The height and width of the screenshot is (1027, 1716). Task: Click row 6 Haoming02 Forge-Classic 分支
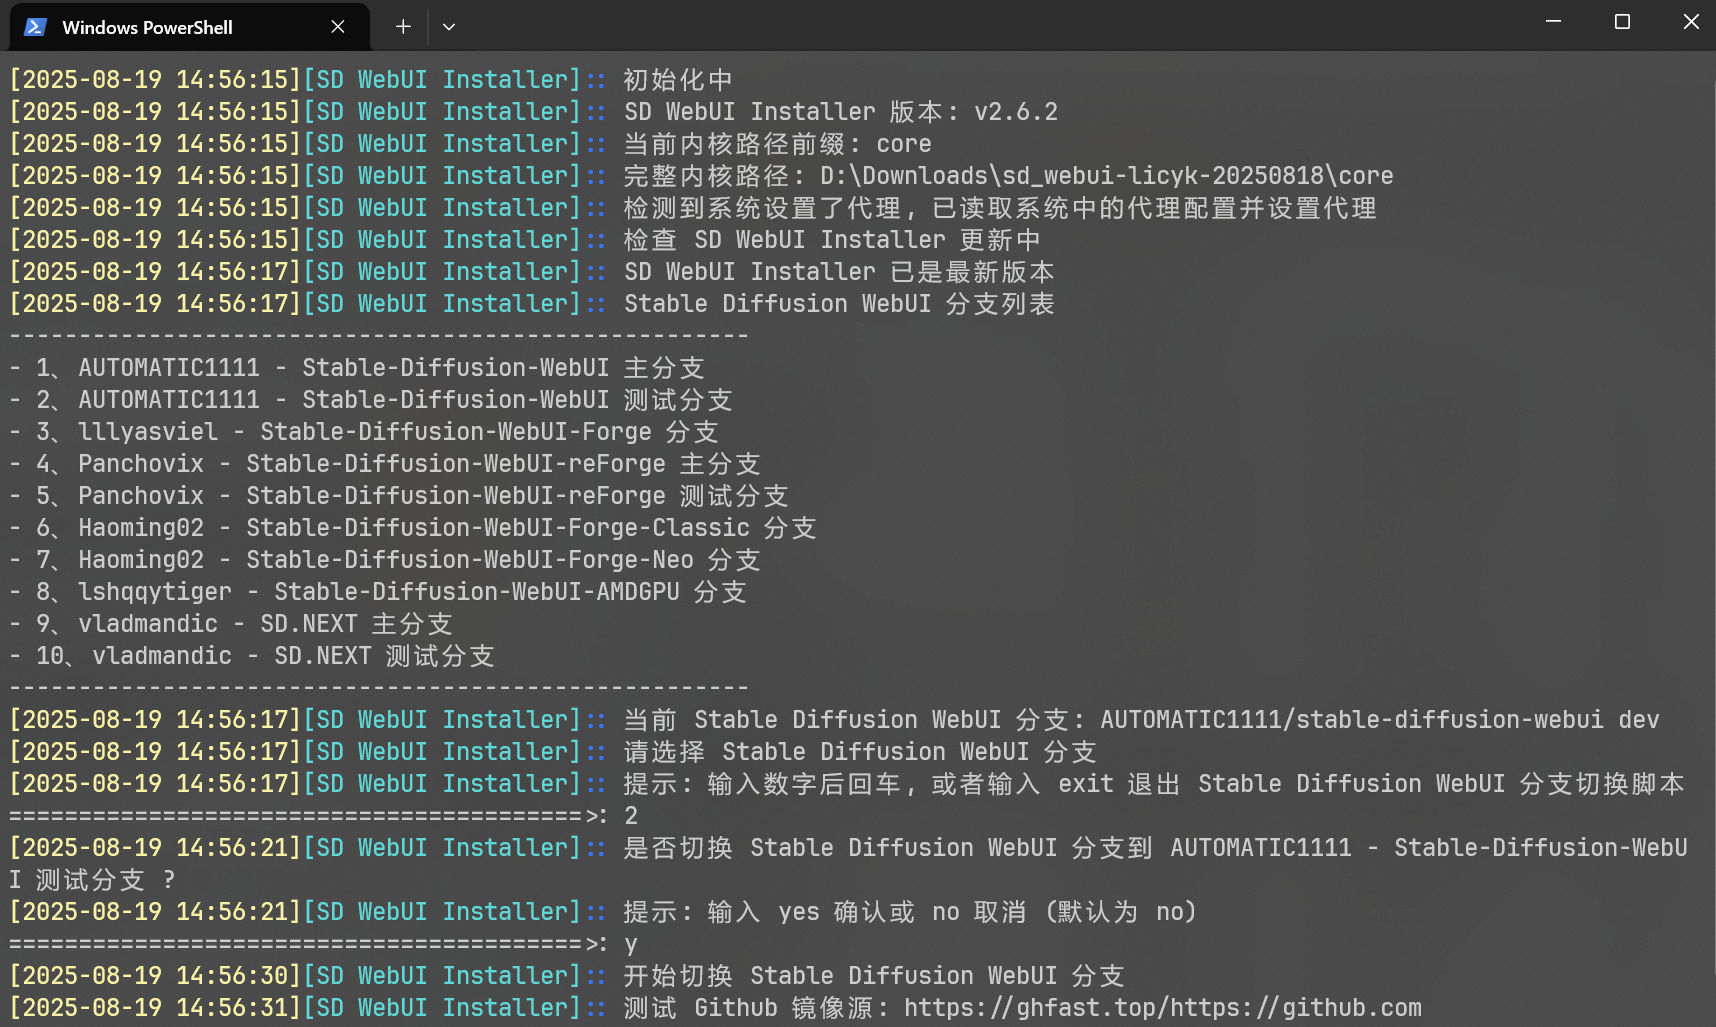point(413,528)
